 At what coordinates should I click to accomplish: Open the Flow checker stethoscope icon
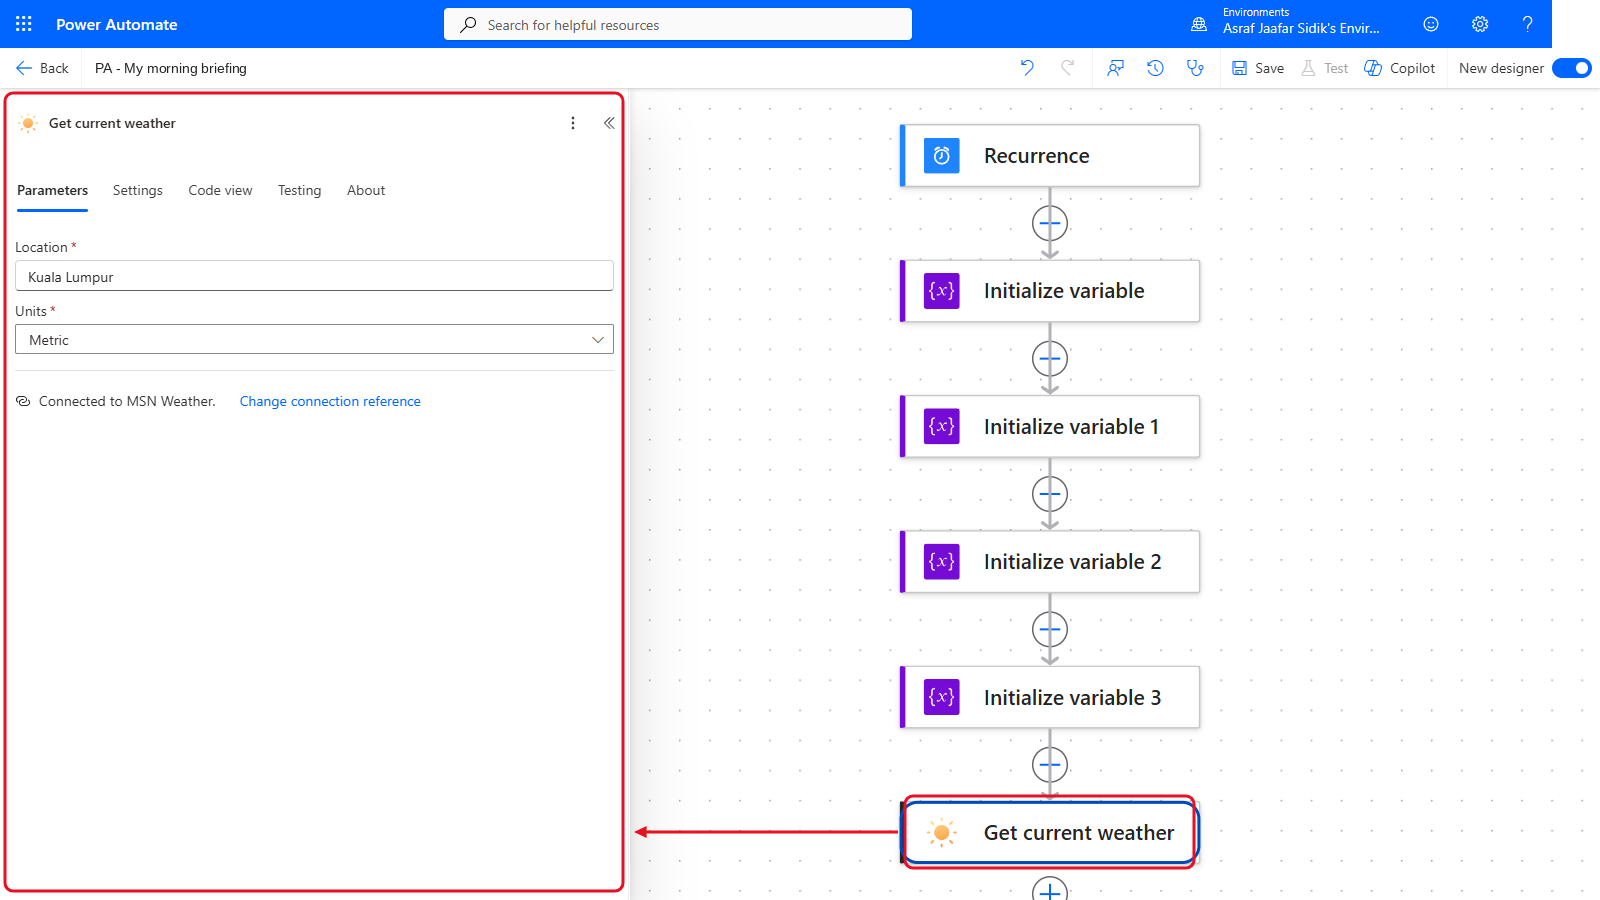point(1195,68)
